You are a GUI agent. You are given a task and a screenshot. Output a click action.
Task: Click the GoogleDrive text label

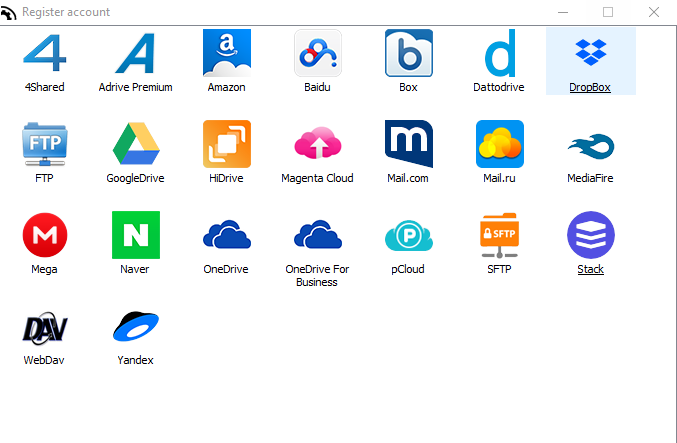[135, 178]
